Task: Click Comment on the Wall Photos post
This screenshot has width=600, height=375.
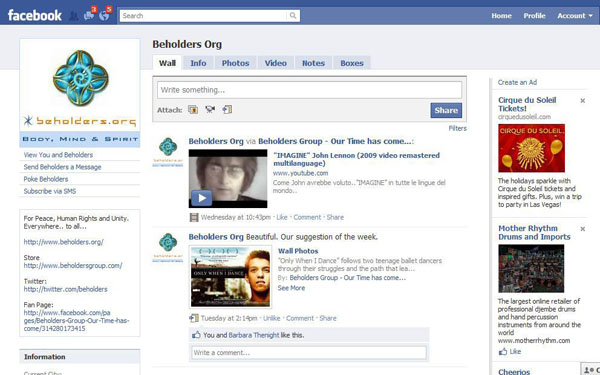Action: pyautogui.click(x=300, y=318)
